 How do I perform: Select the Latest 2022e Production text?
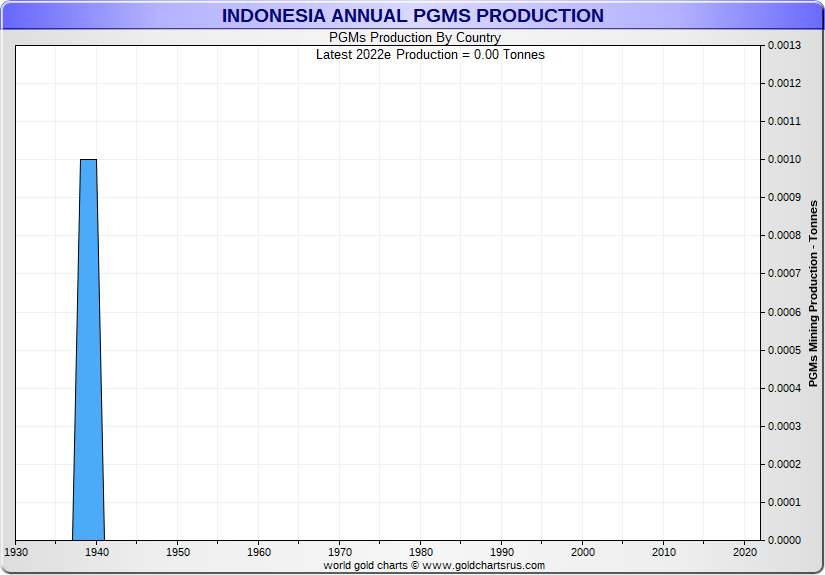tap(430, 54)
